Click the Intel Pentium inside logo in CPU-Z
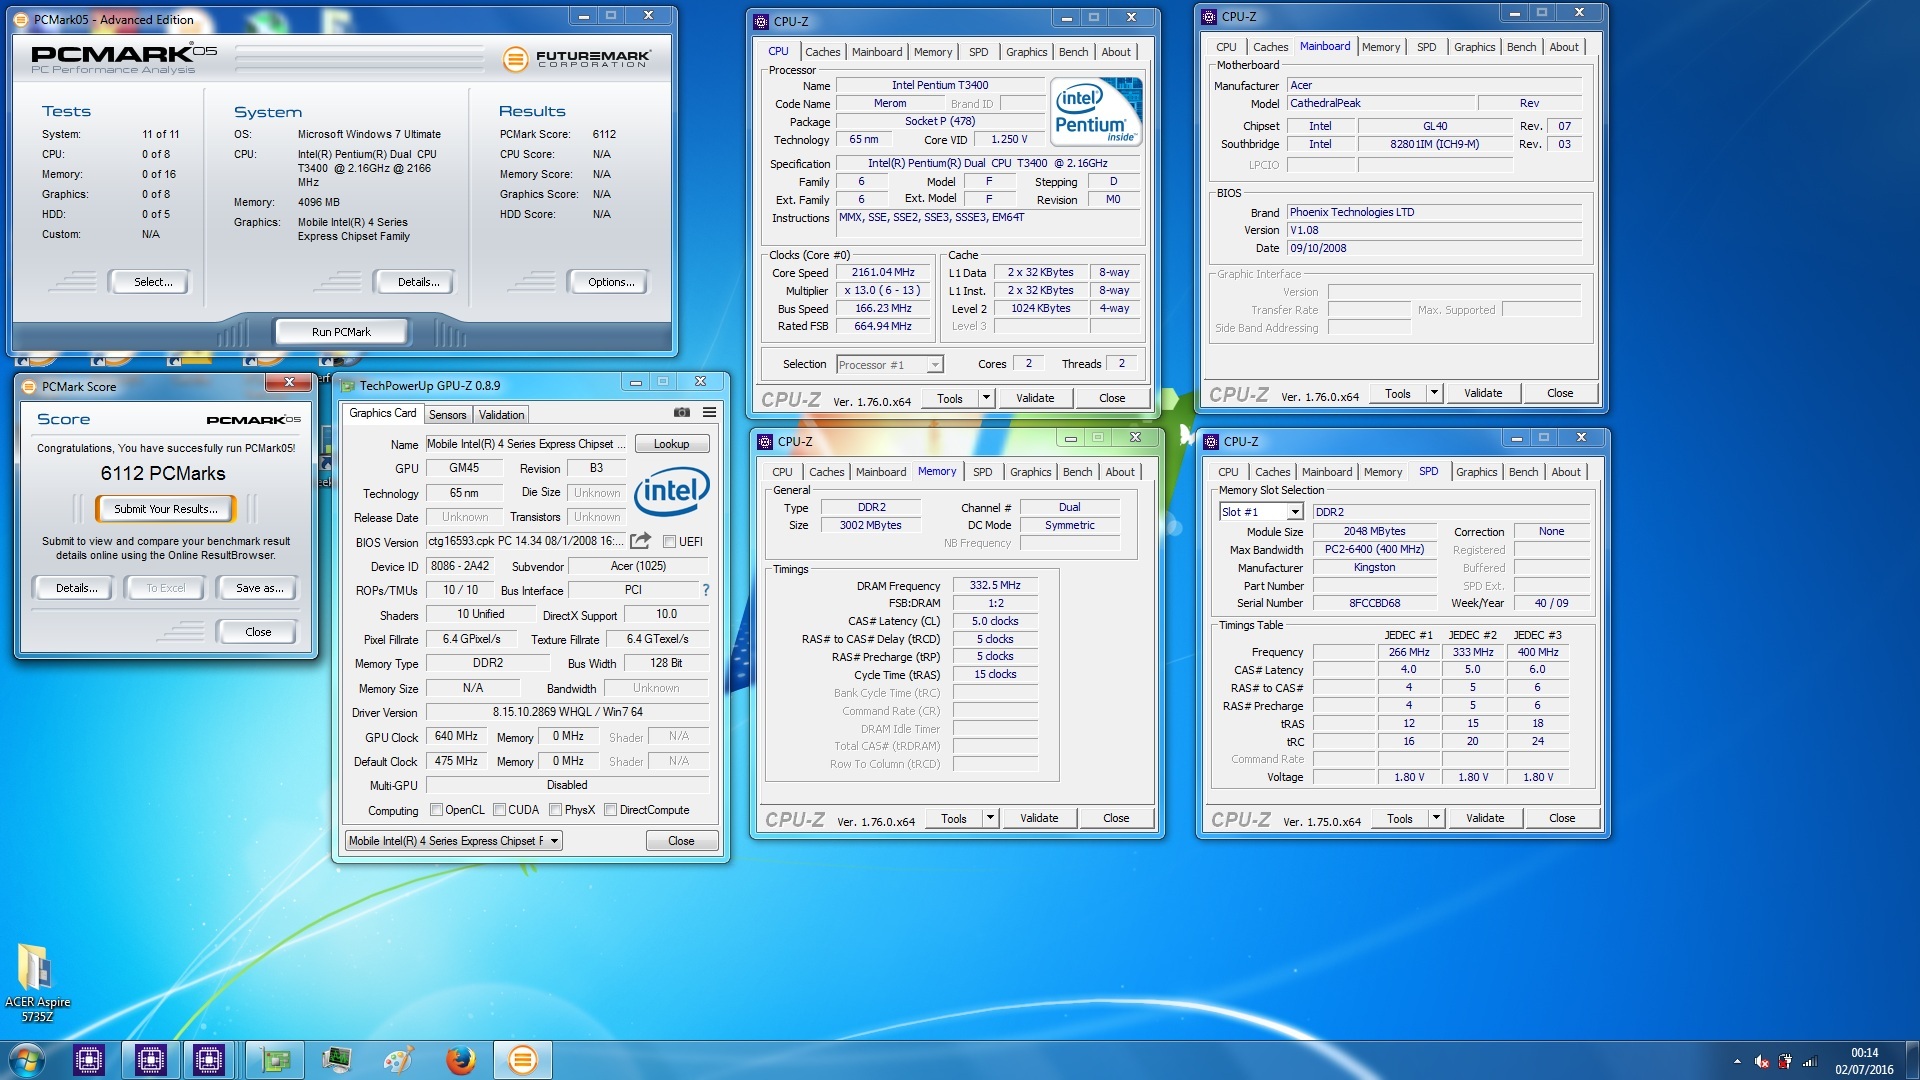The image size is (1920, 1080). 1096,112
